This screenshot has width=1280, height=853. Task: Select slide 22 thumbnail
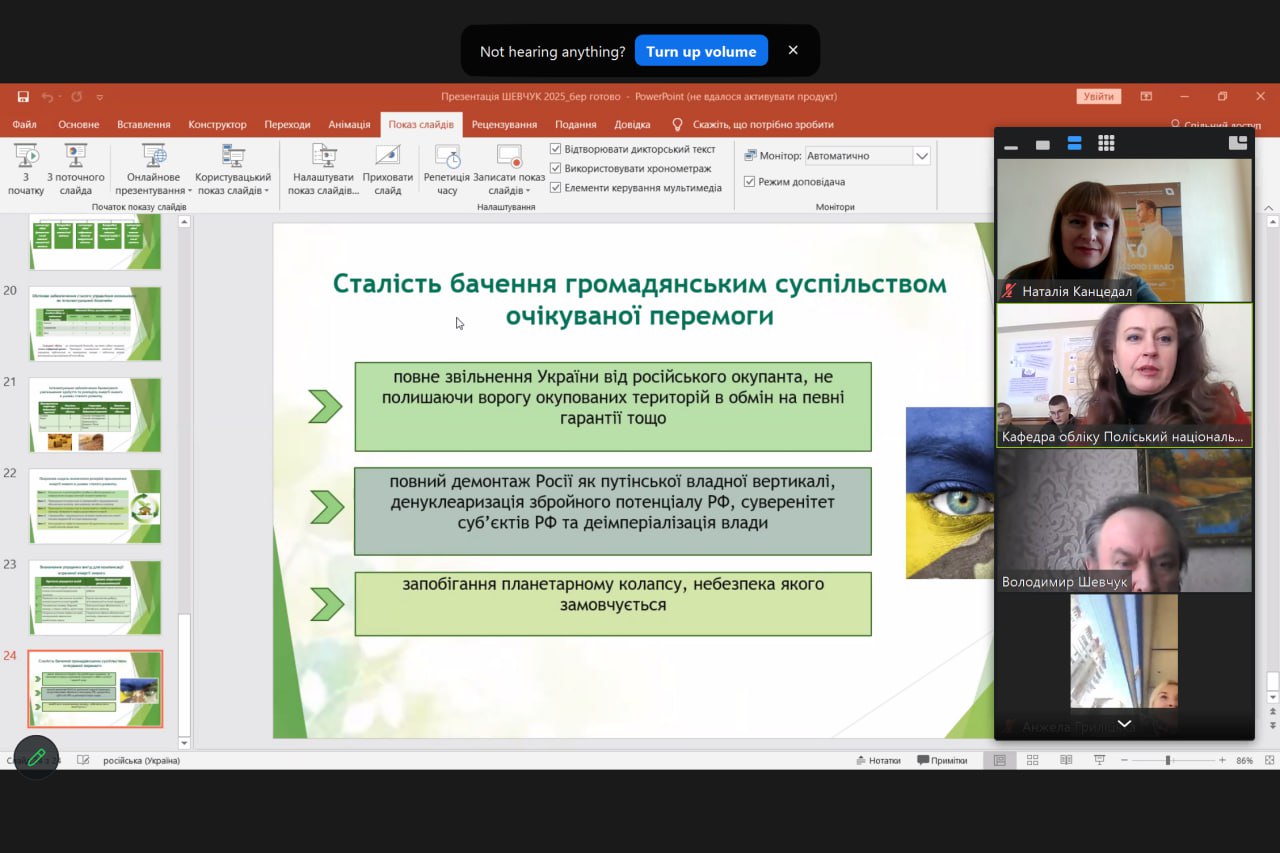pyautogui.click(x=95, y=506)
